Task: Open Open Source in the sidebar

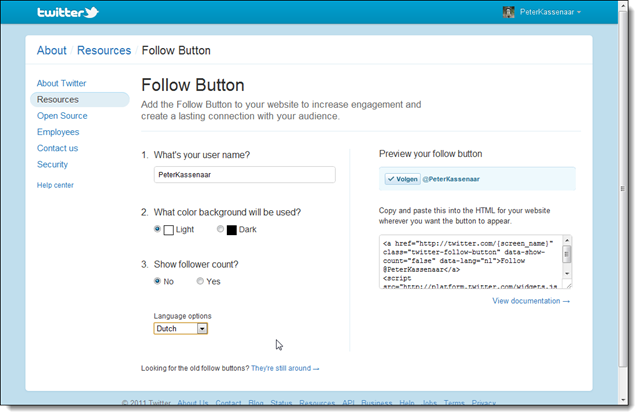Action: coord(62,116)
